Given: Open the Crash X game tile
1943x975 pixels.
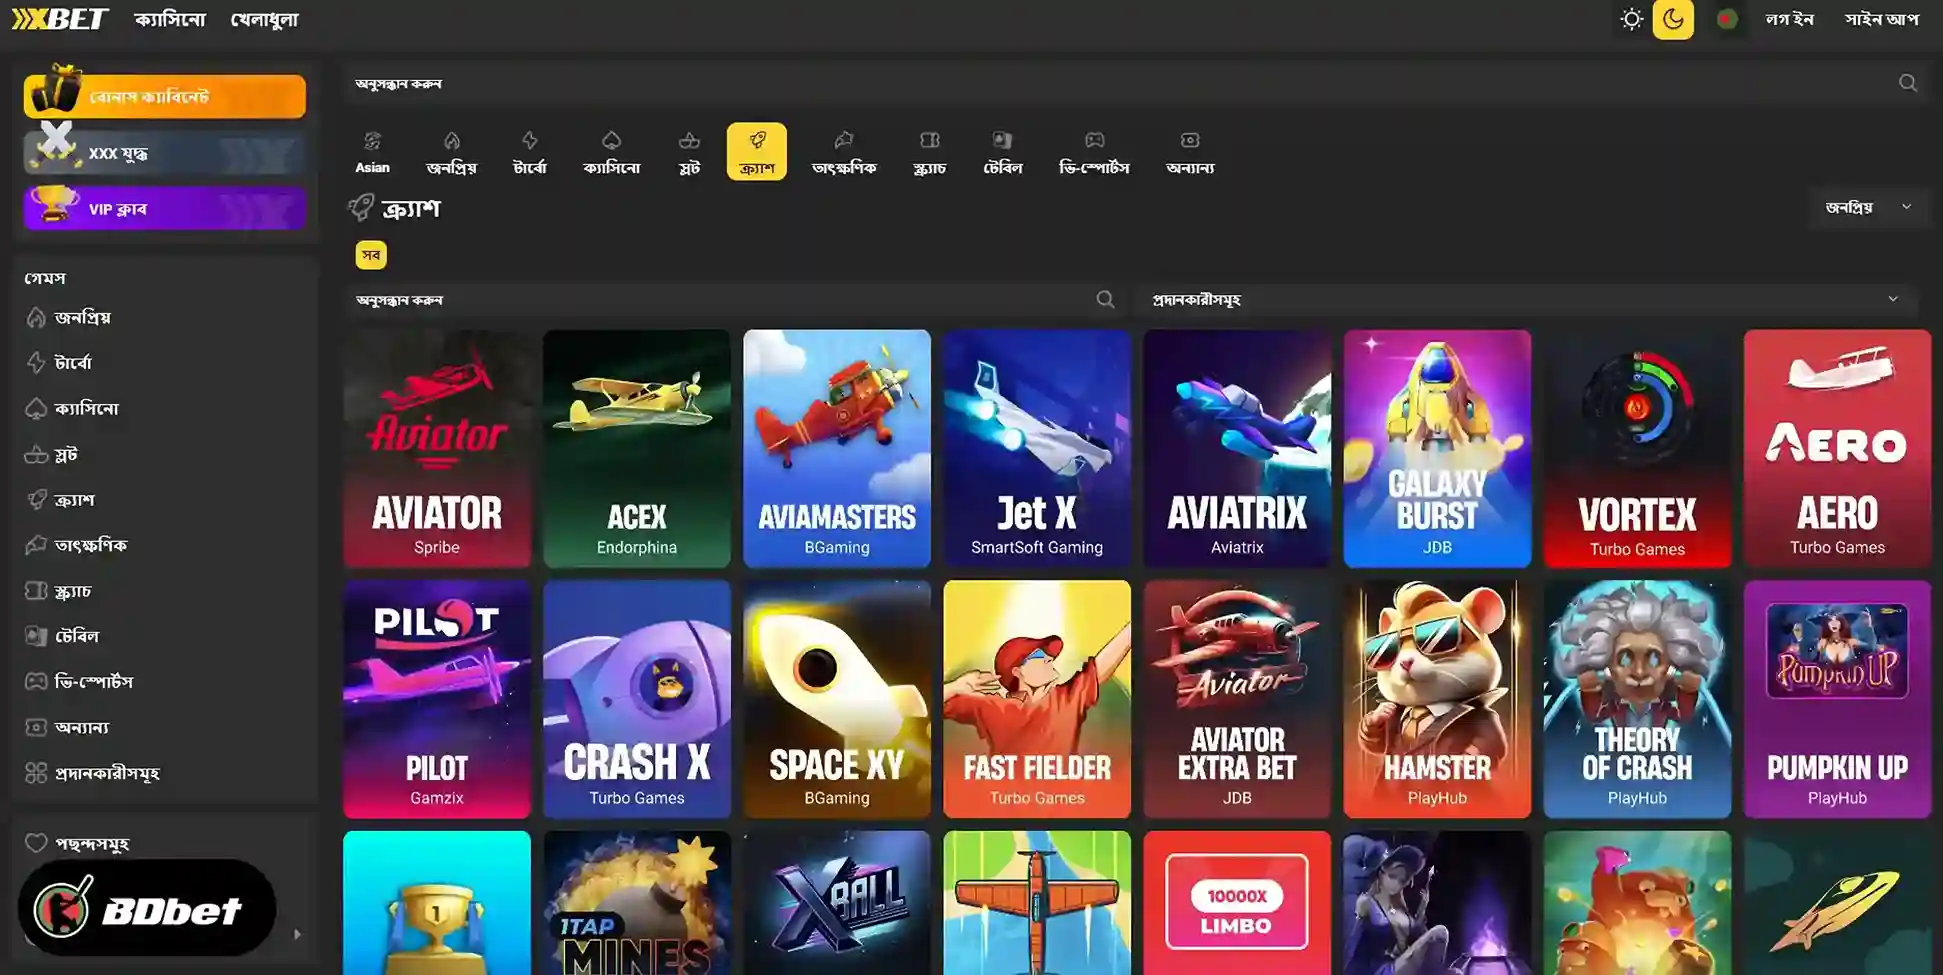Looking at the screenshot, I should (x=637, y=699).
